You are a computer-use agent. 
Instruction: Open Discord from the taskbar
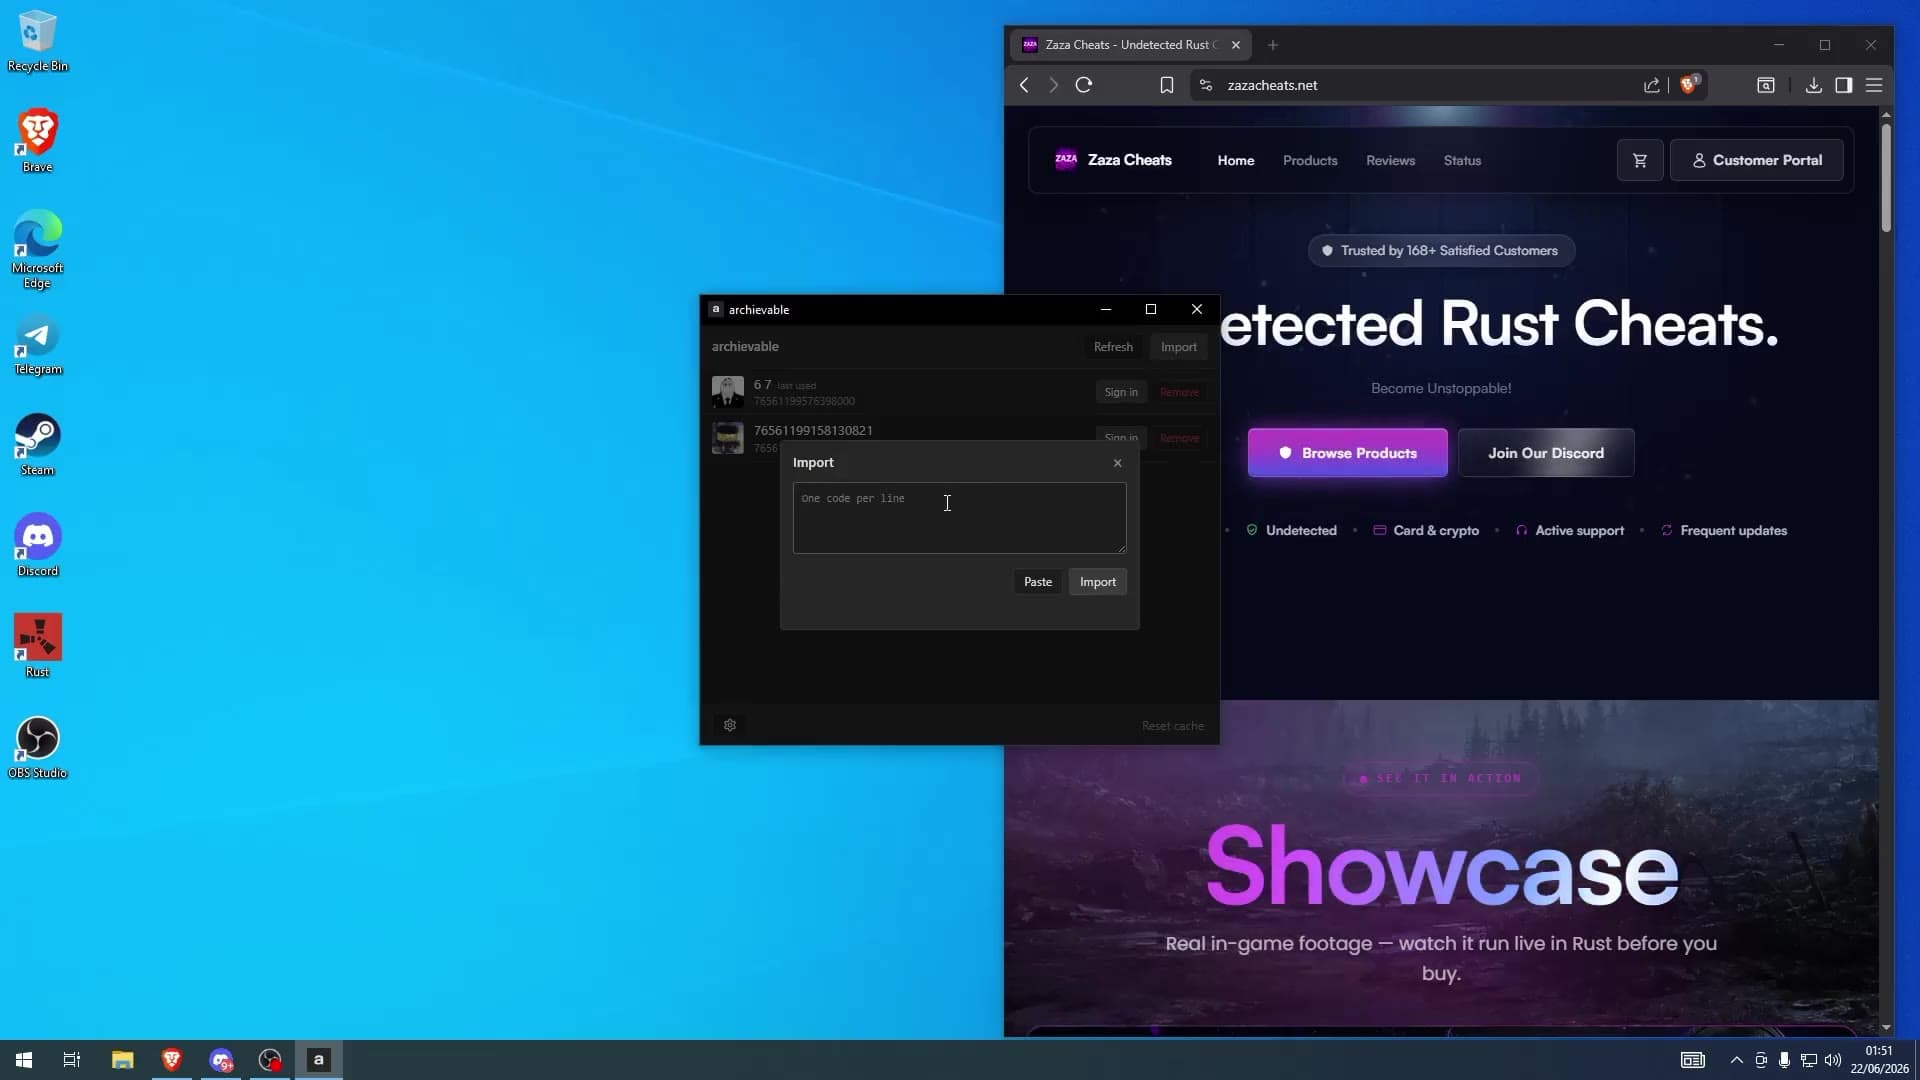coord(221,1060)
